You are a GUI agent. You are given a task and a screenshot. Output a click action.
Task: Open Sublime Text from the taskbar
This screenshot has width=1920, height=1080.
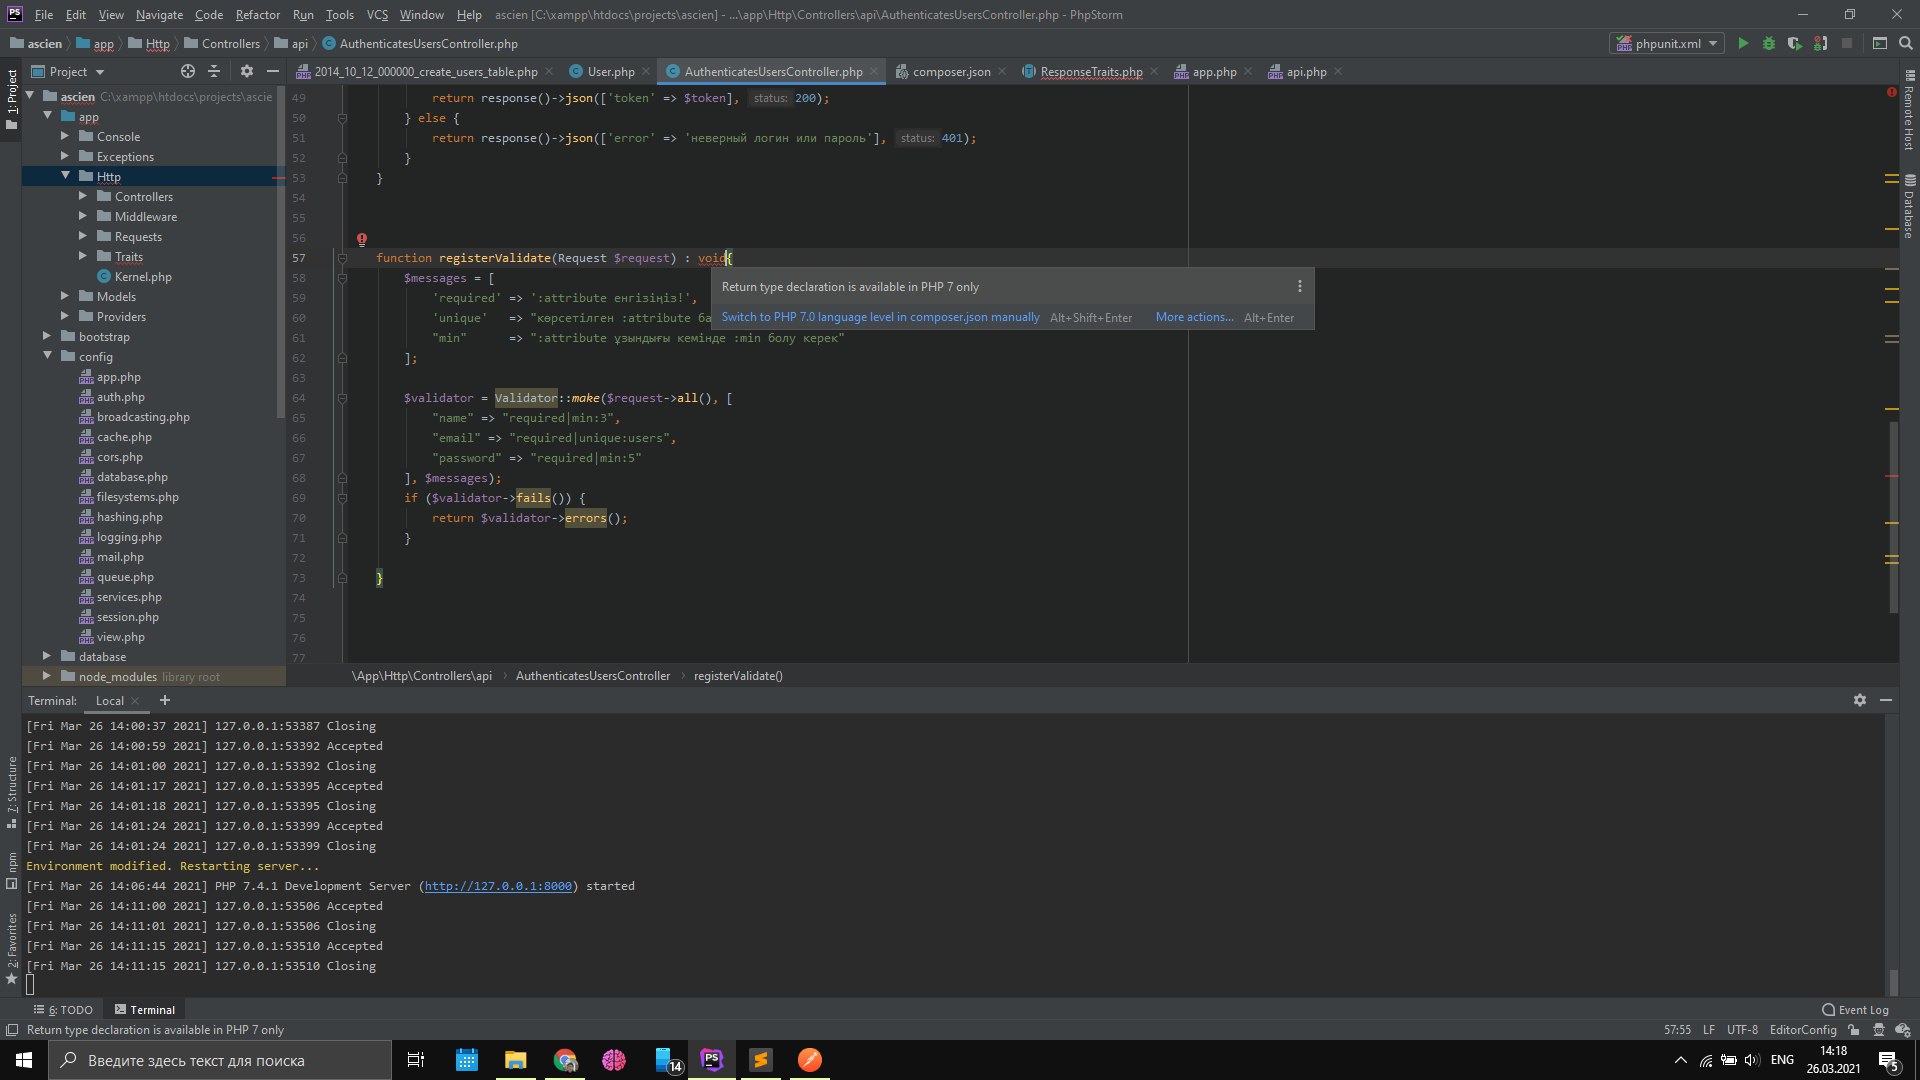point(761,1060)
